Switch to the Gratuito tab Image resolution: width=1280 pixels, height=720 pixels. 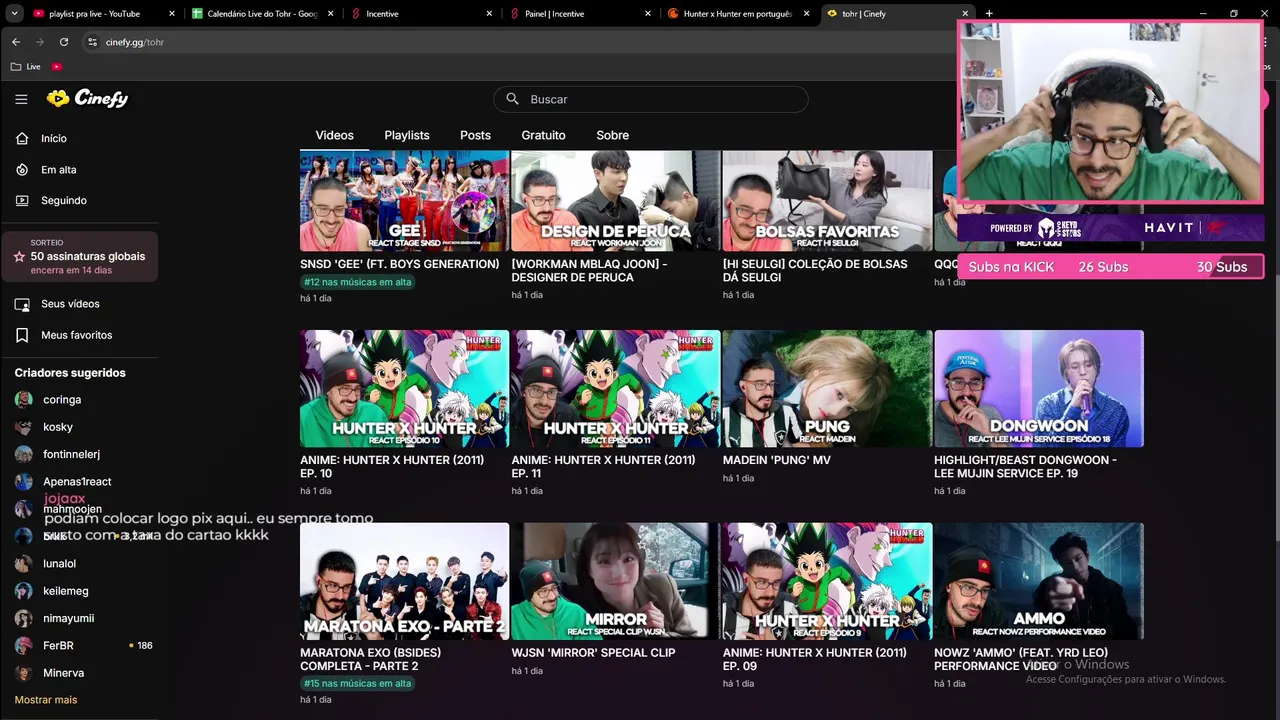click(543, 135)
